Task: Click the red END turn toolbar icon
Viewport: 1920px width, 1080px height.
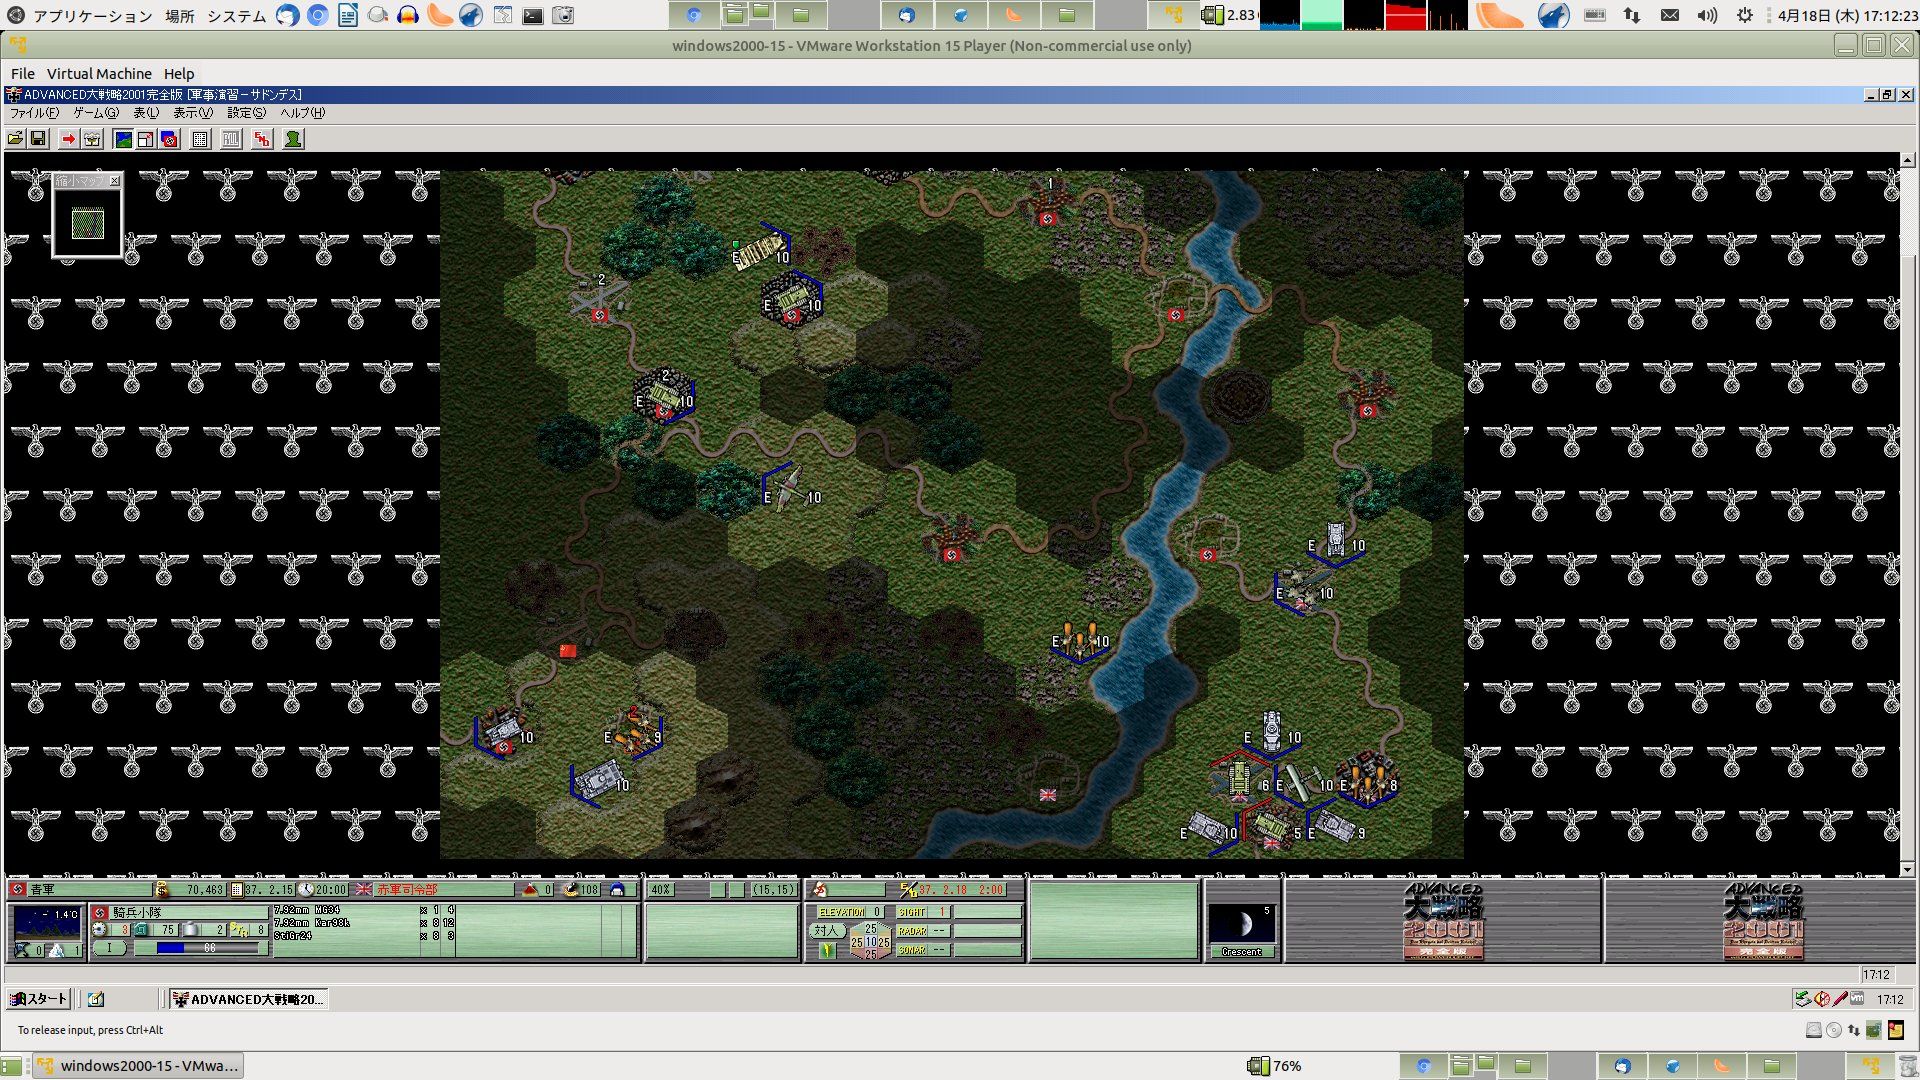Action: [262, 139]
